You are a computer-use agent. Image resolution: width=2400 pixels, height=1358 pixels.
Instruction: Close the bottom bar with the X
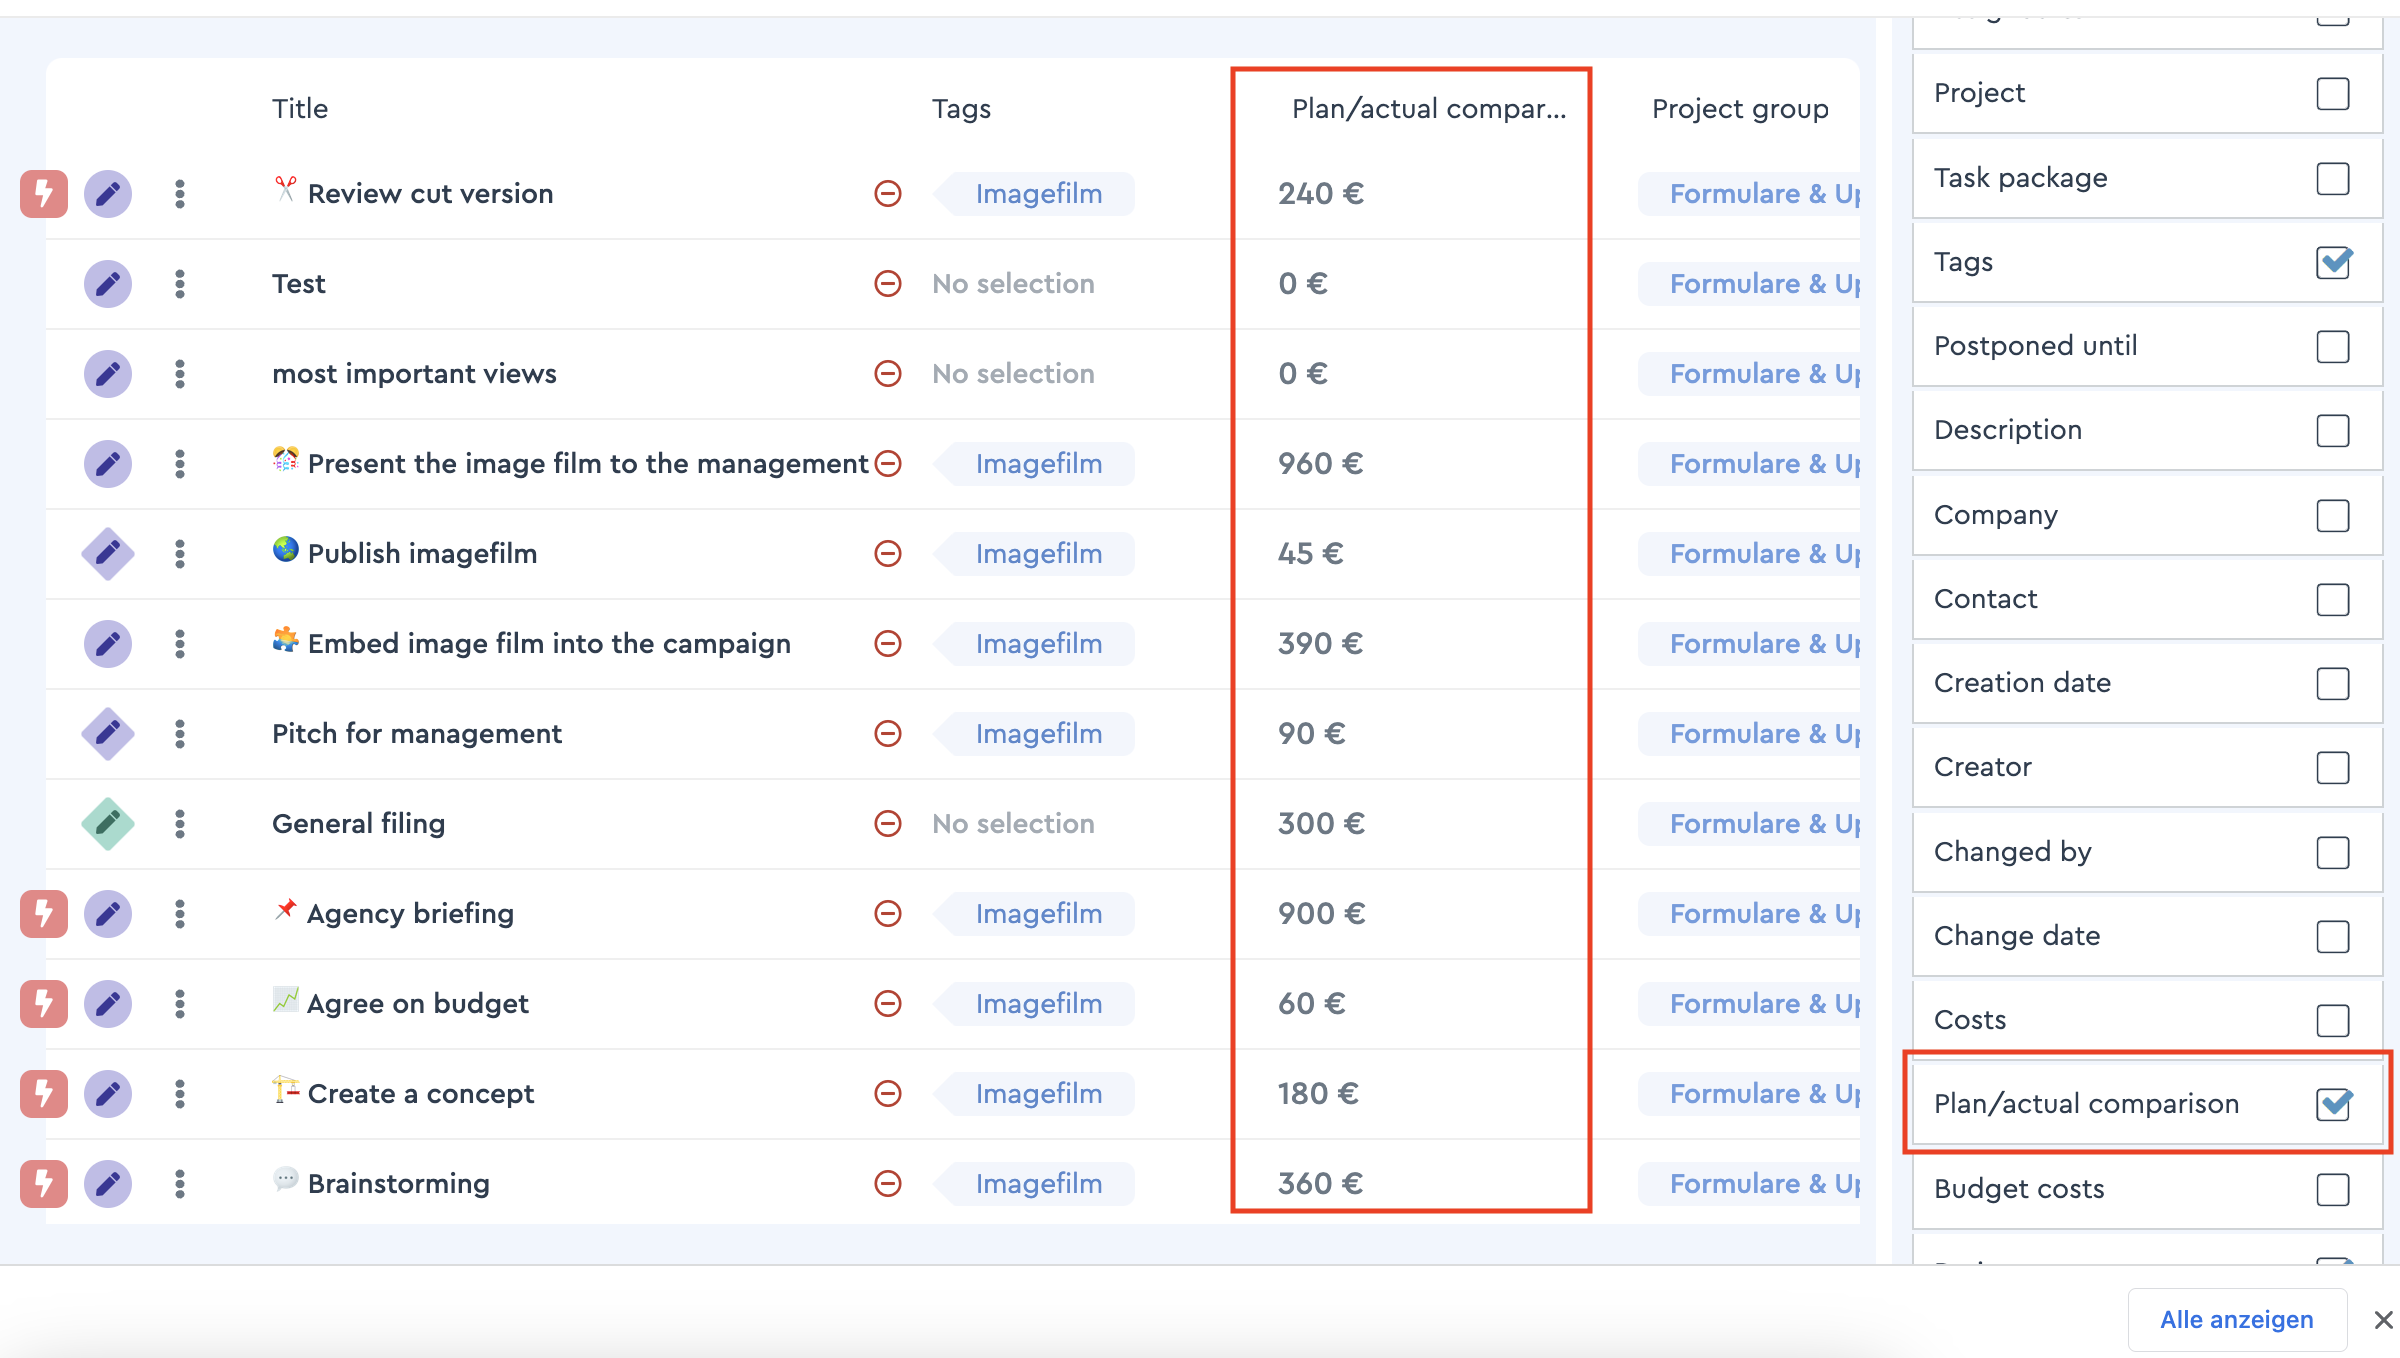[x=2384, y=1320]
